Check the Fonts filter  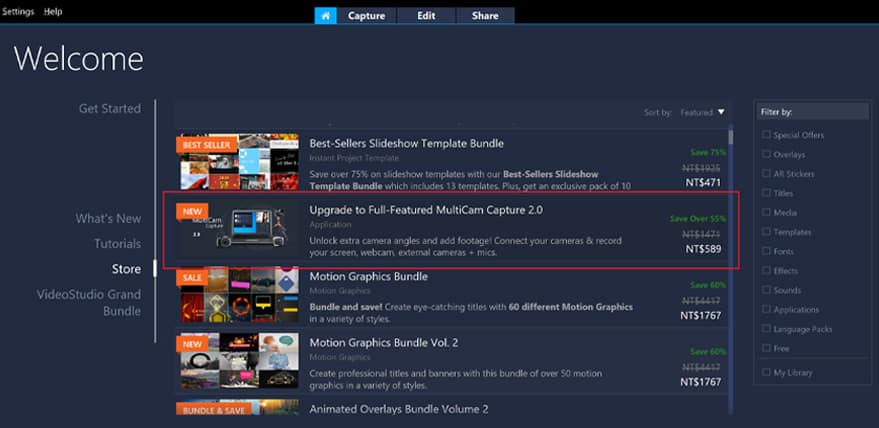click(766, 251)
